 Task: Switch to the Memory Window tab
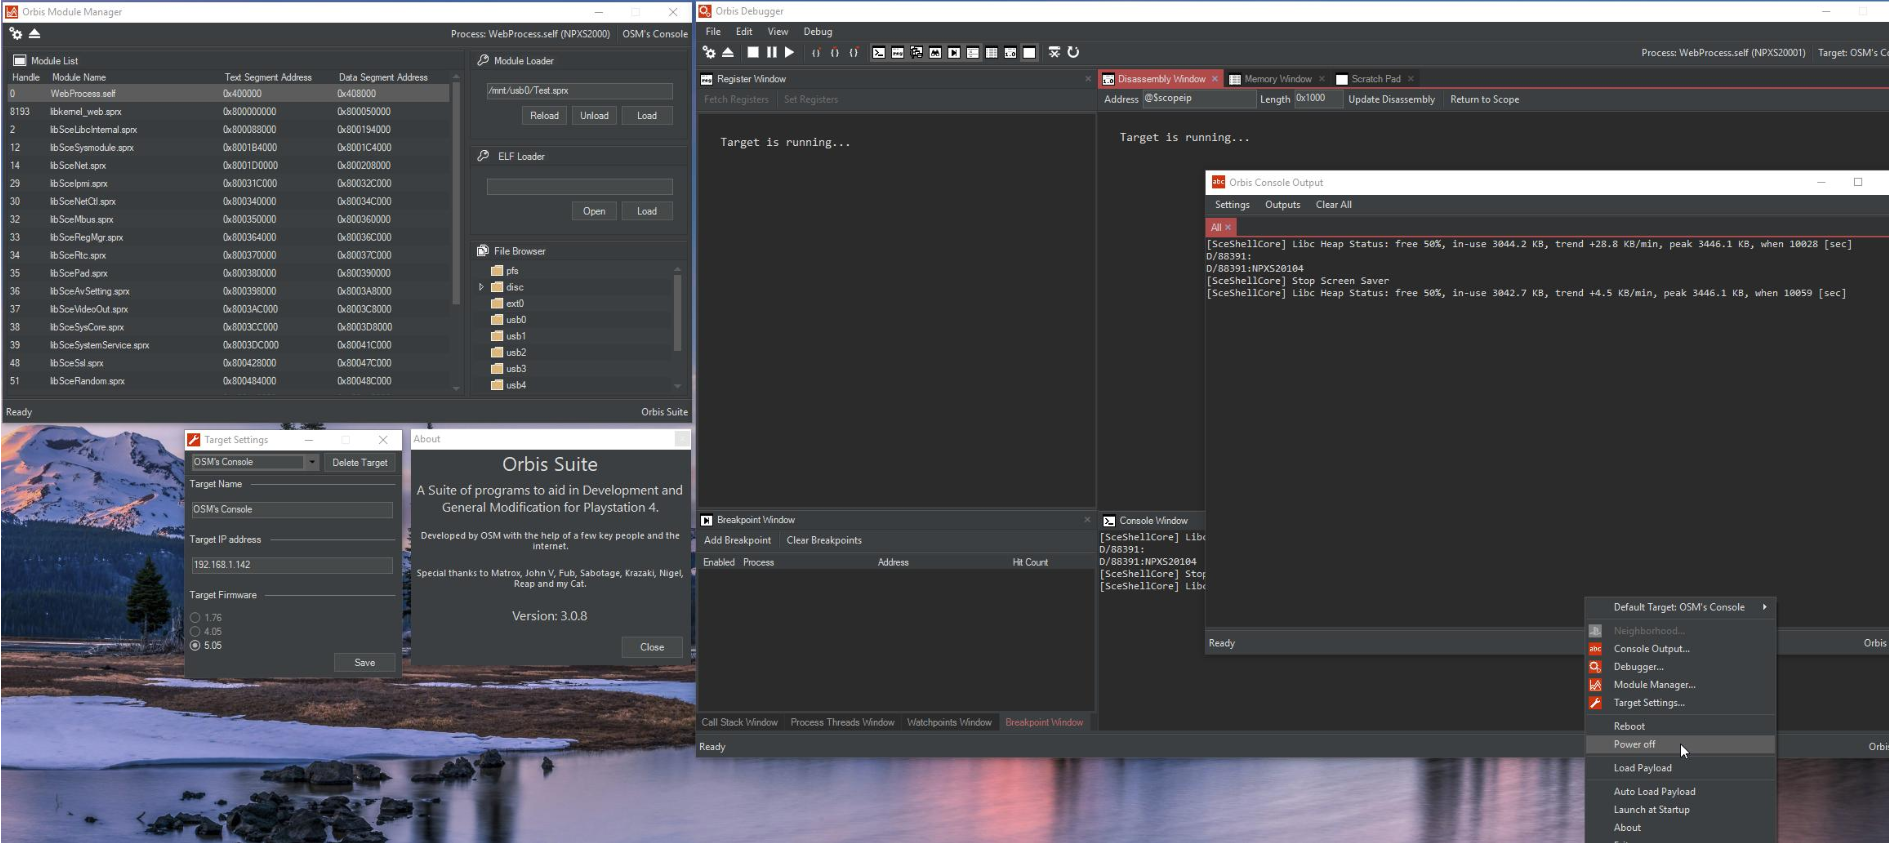pyautogui.click(x=1277, y=79)
